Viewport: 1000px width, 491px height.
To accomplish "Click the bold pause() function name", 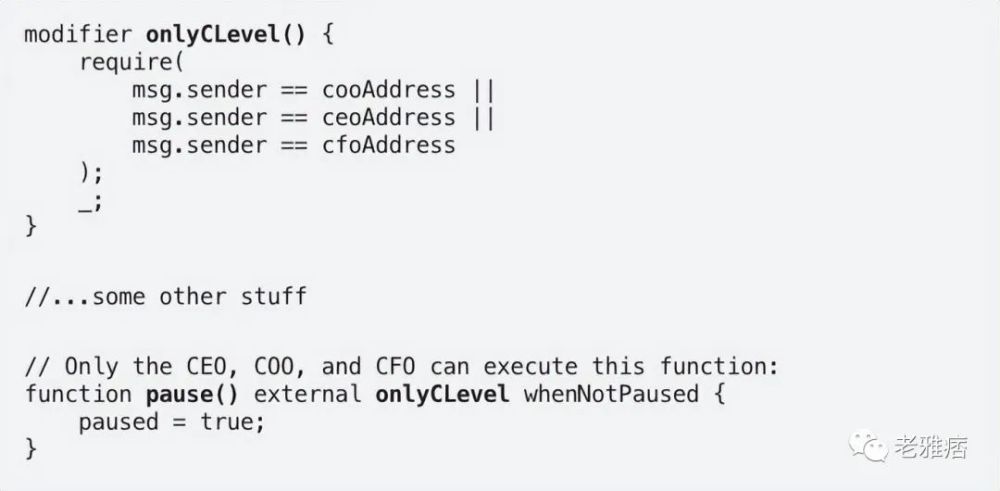I will coord(192,395).
